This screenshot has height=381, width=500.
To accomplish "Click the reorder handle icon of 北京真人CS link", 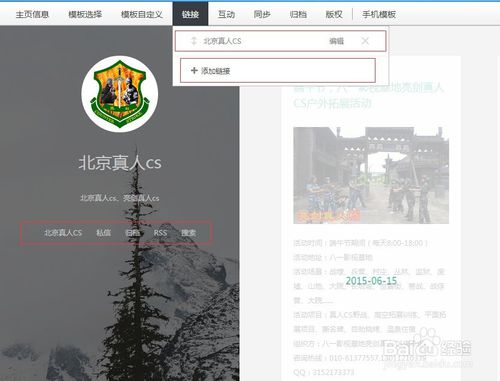I will pyautogui.click(x=193, y=41).
